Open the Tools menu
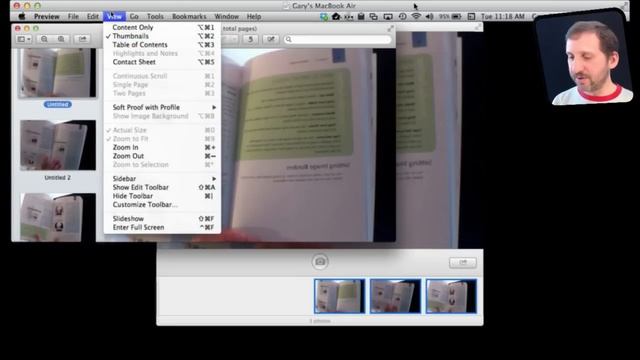640x360 pixels. [155, 16]
